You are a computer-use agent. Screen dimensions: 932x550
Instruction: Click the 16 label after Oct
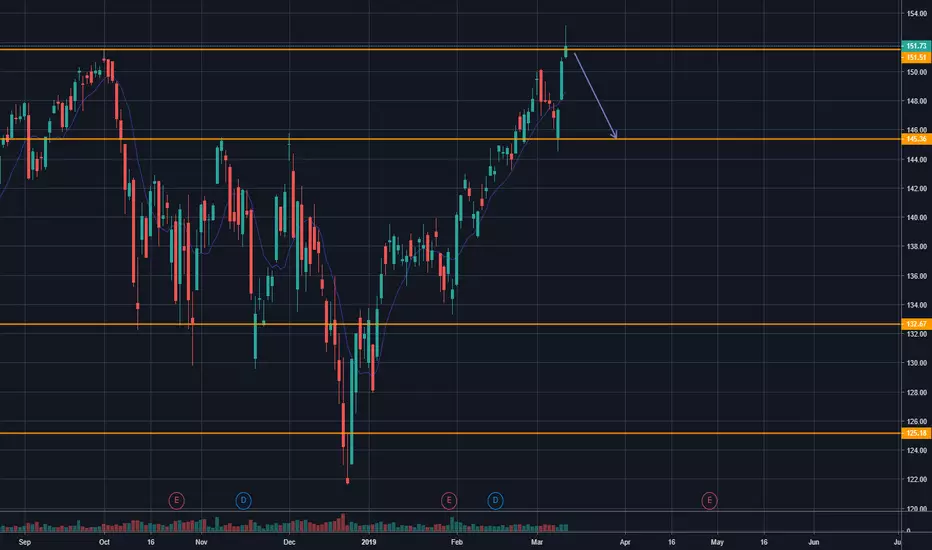150,542
